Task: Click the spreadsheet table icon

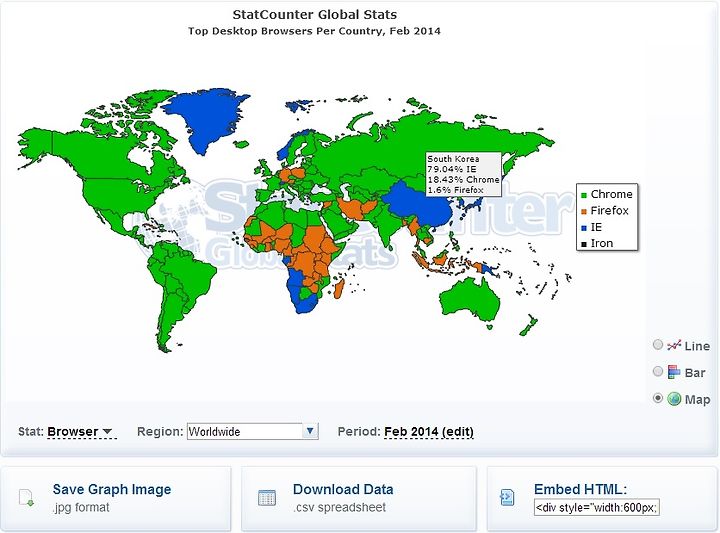Action: tap(267, 498)
